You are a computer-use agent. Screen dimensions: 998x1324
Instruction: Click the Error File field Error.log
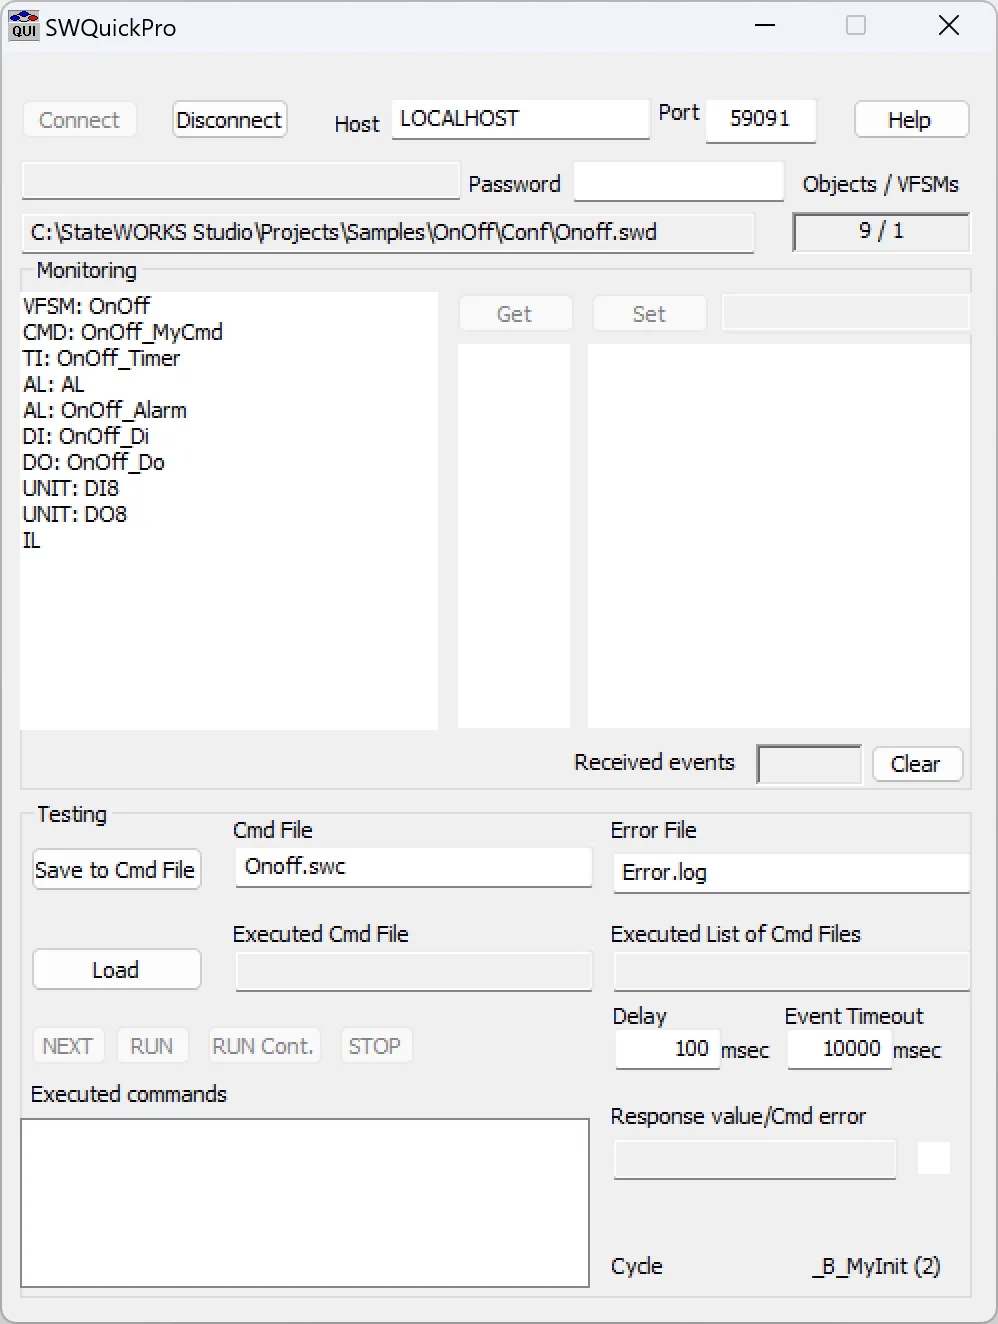click(790, 872)
